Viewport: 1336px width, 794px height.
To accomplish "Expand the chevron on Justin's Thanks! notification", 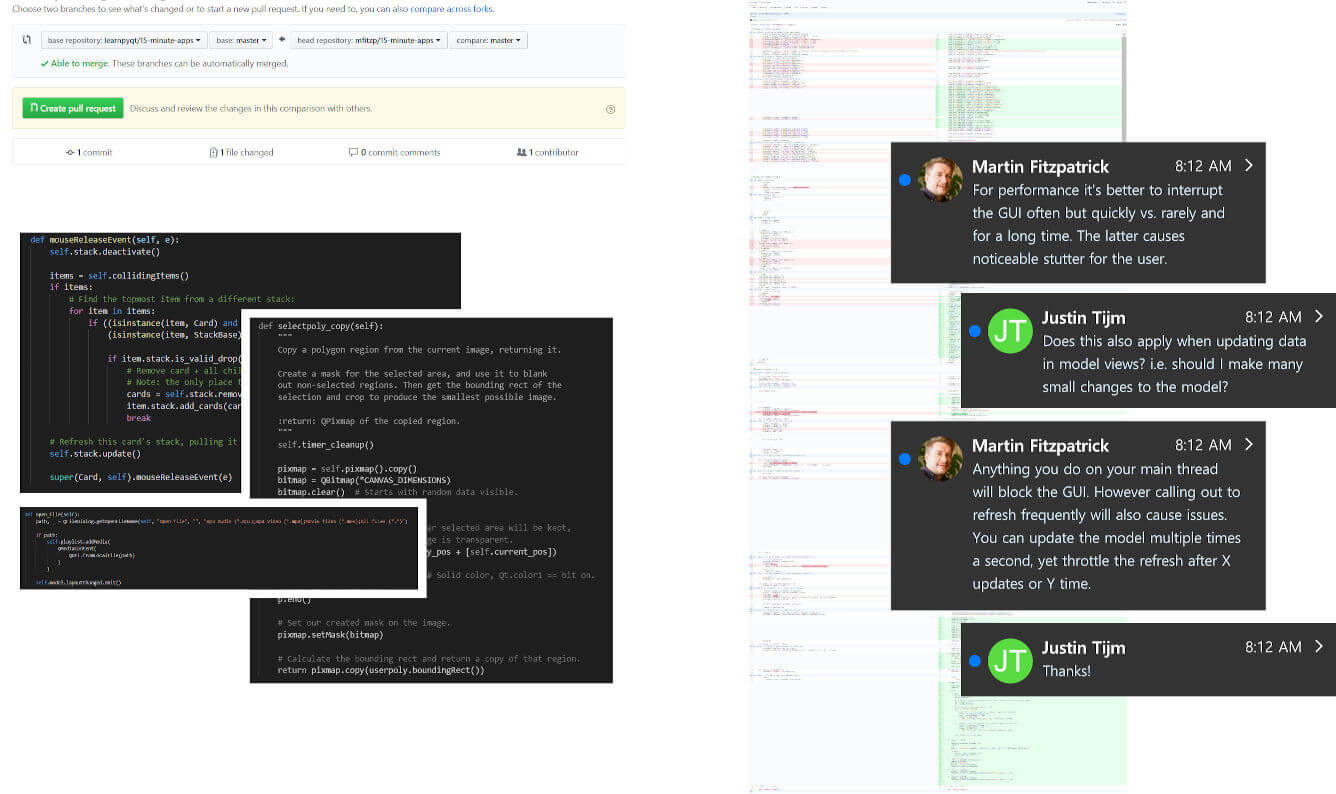I will point(1319,646).
